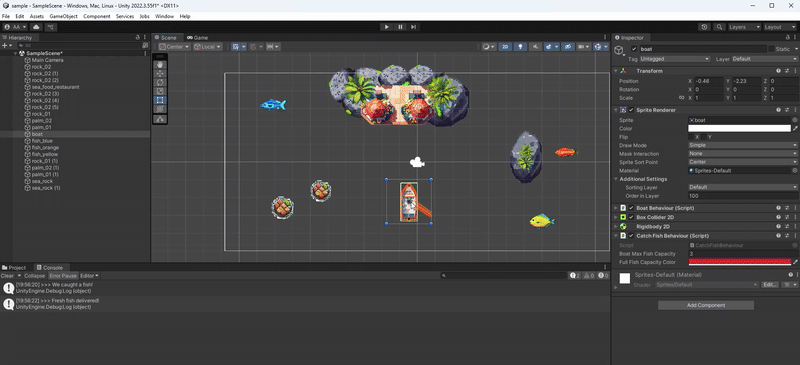
Task: Toggle scene lighting bulb icon
Action: tap(520, 46)
